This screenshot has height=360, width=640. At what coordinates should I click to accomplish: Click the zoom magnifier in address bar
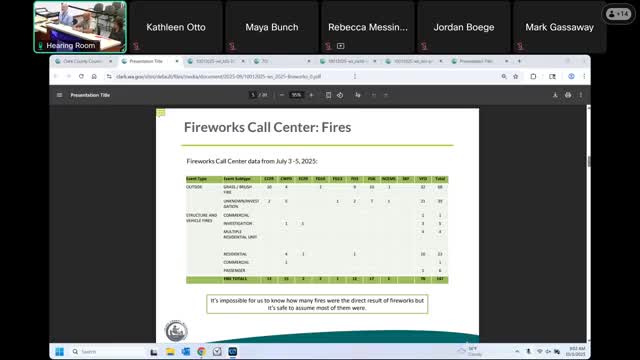(504, 76)
